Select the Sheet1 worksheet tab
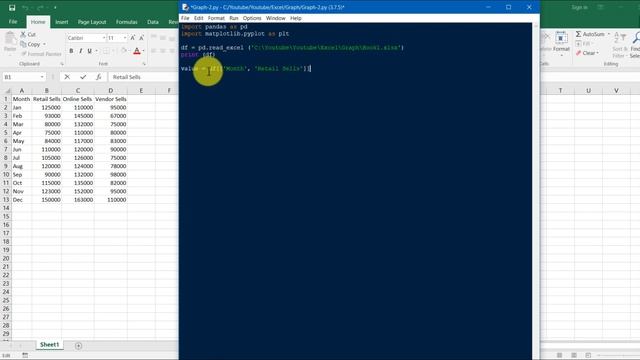The height and width of the screenshot is (360, 640). (49, 345)
